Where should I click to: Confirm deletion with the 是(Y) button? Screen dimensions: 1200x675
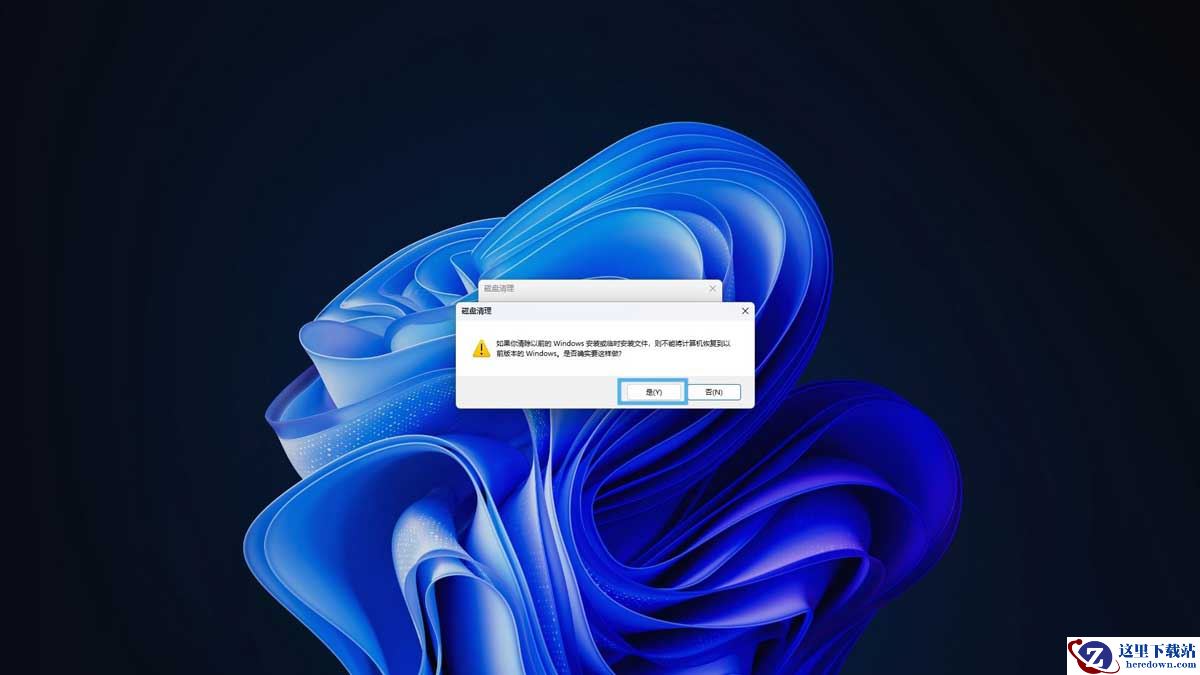653,392
